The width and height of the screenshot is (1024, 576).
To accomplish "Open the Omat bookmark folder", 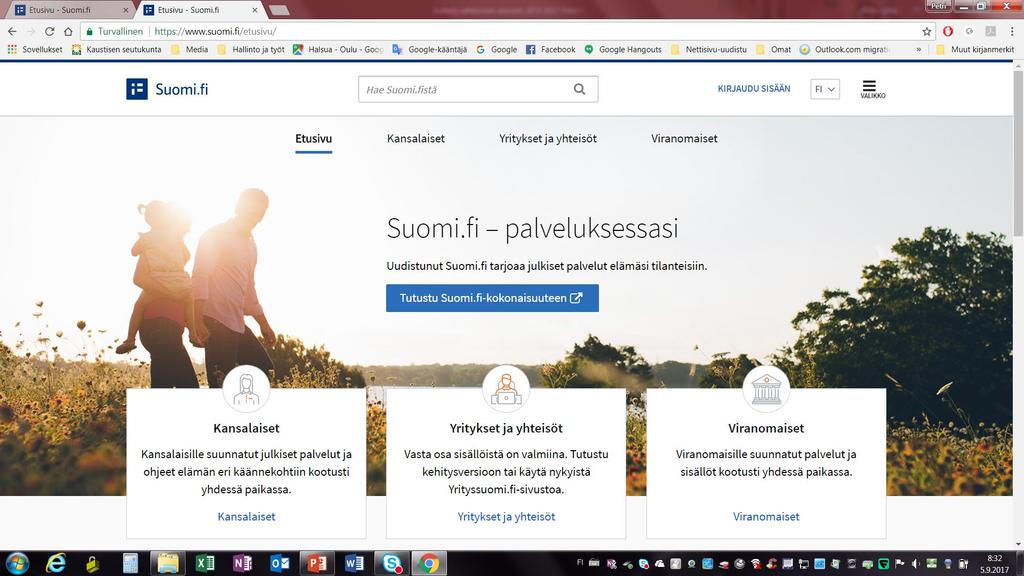I will pos(773,49).
